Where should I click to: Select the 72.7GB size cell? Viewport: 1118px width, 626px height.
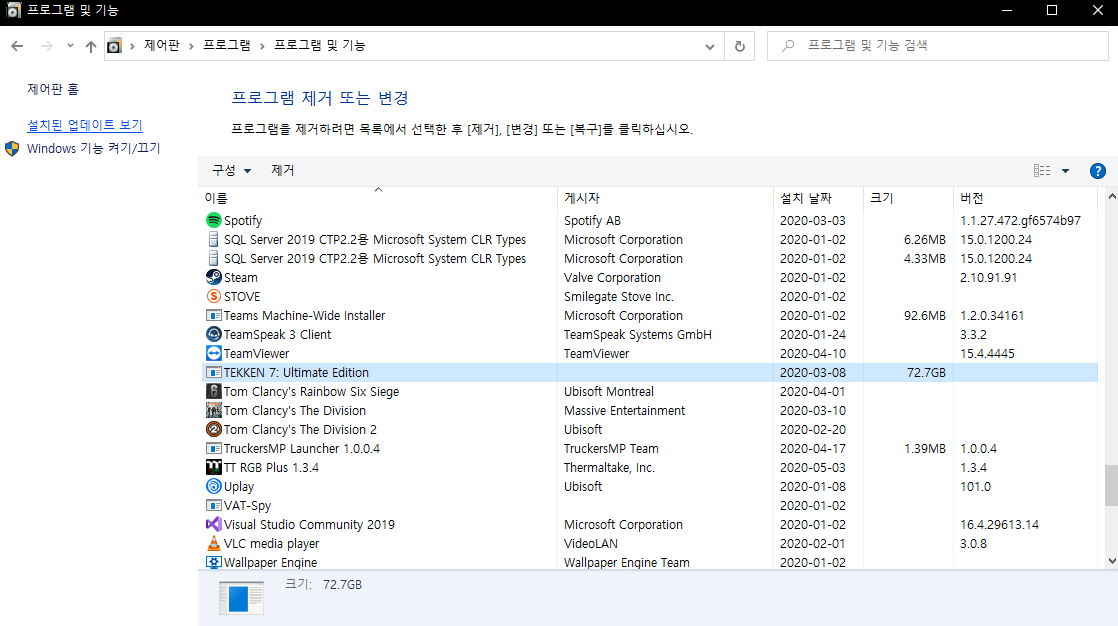(x=926, y=372)
